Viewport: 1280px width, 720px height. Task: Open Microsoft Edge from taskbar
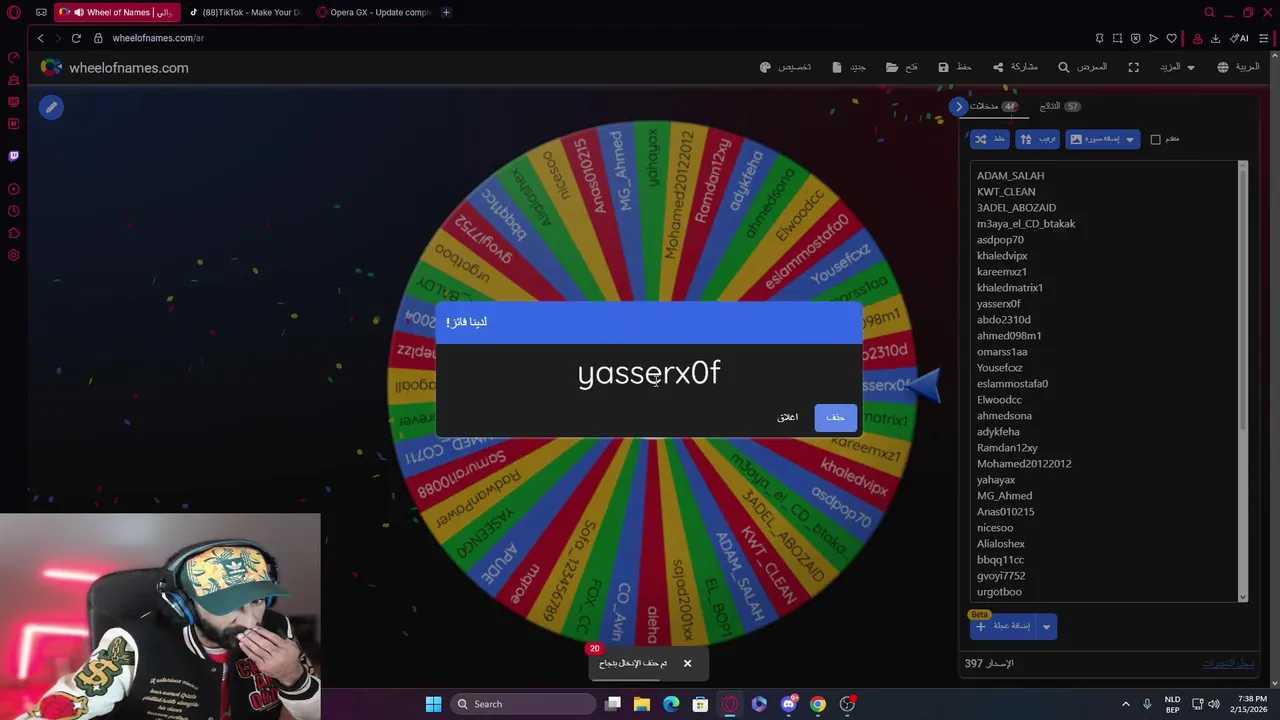[671, 704]
